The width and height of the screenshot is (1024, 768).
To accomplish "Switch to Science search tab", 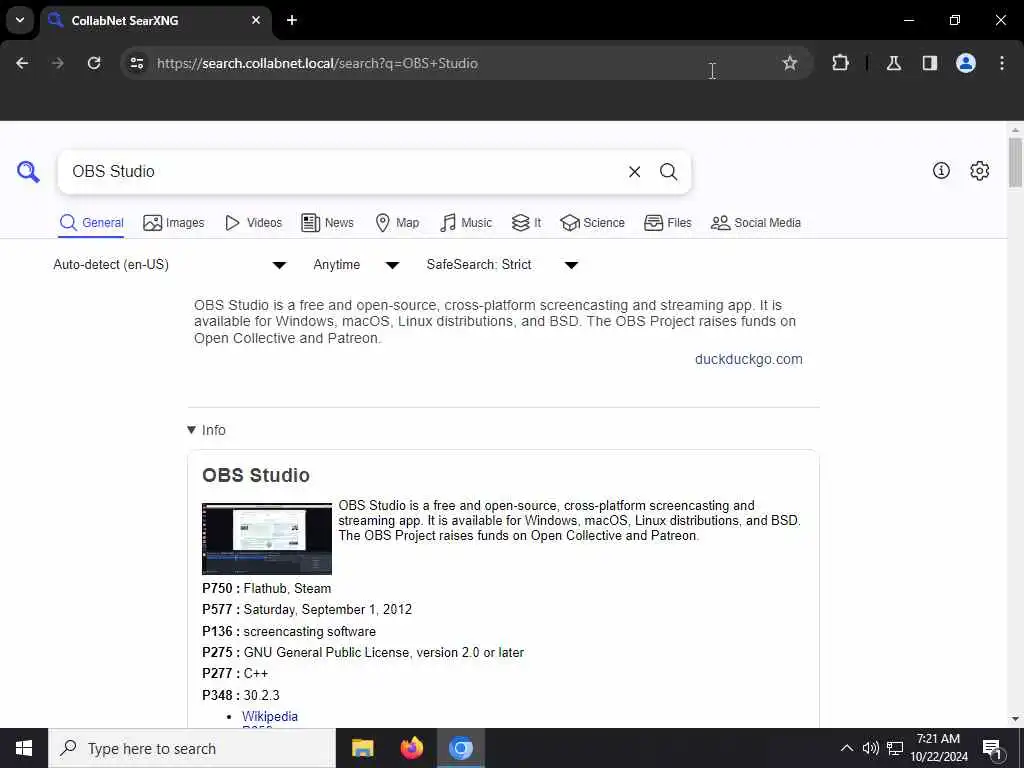I will 592,223.
